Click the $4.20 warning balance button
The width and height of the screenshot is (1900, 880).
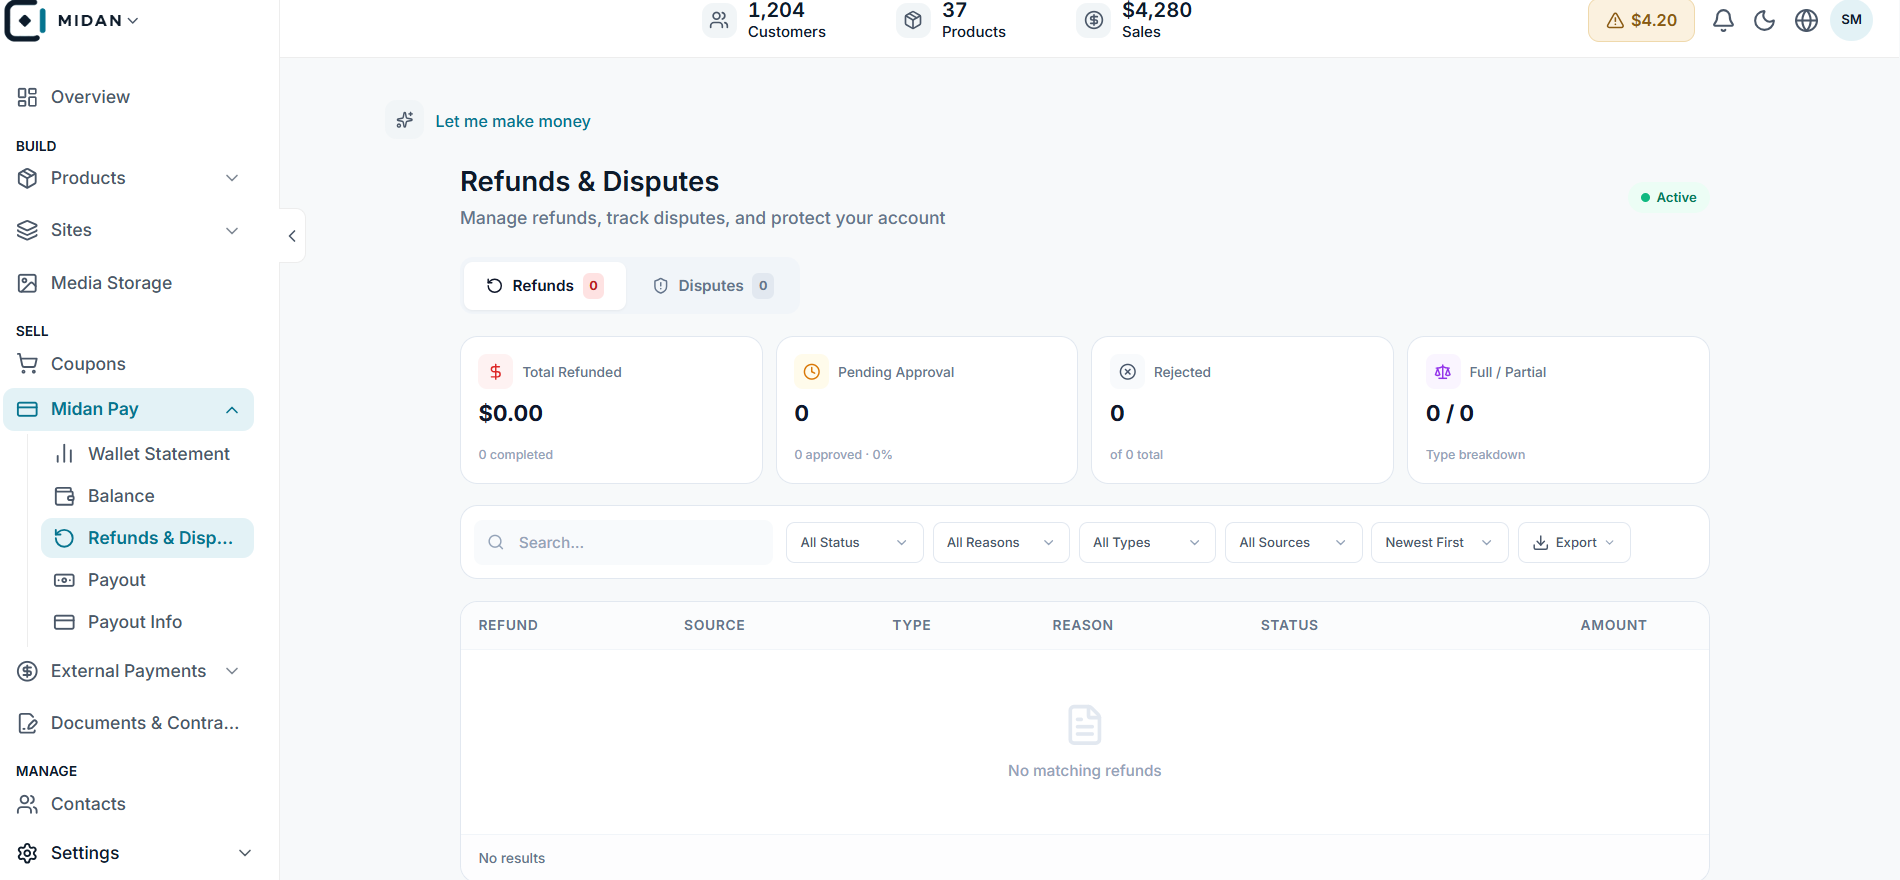pyautogui.click(x=1641, y=20)
